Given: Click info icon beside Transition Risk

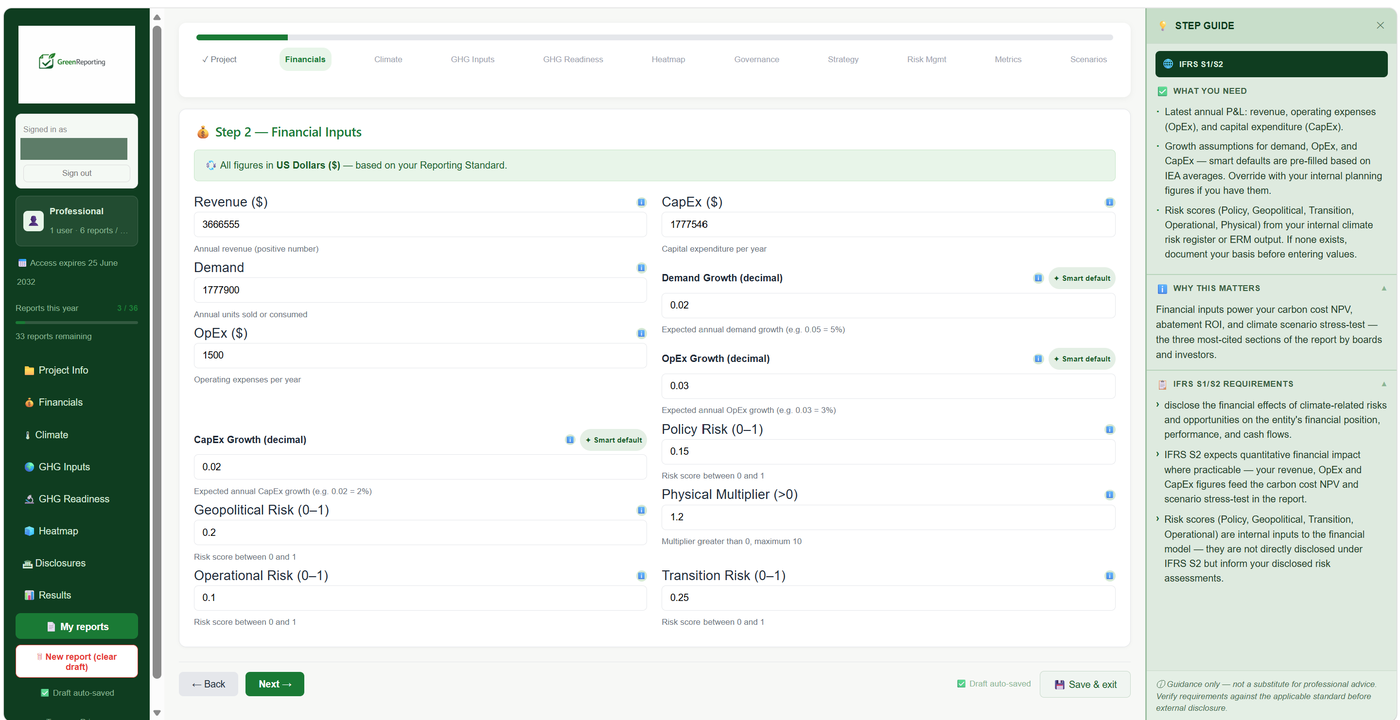Looking at the screenshot, I should point(1109,576).
